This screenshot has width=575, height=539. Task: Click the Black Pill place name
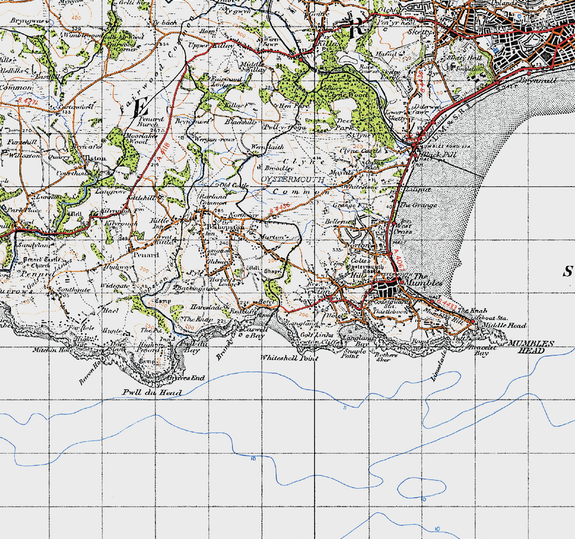(439, 155)
